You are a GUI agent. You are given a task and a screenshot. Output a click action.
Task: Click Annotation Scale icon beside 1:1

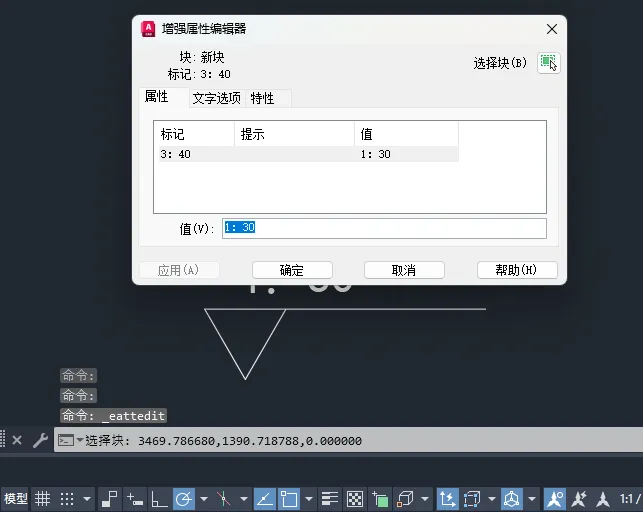coord(603,499)
